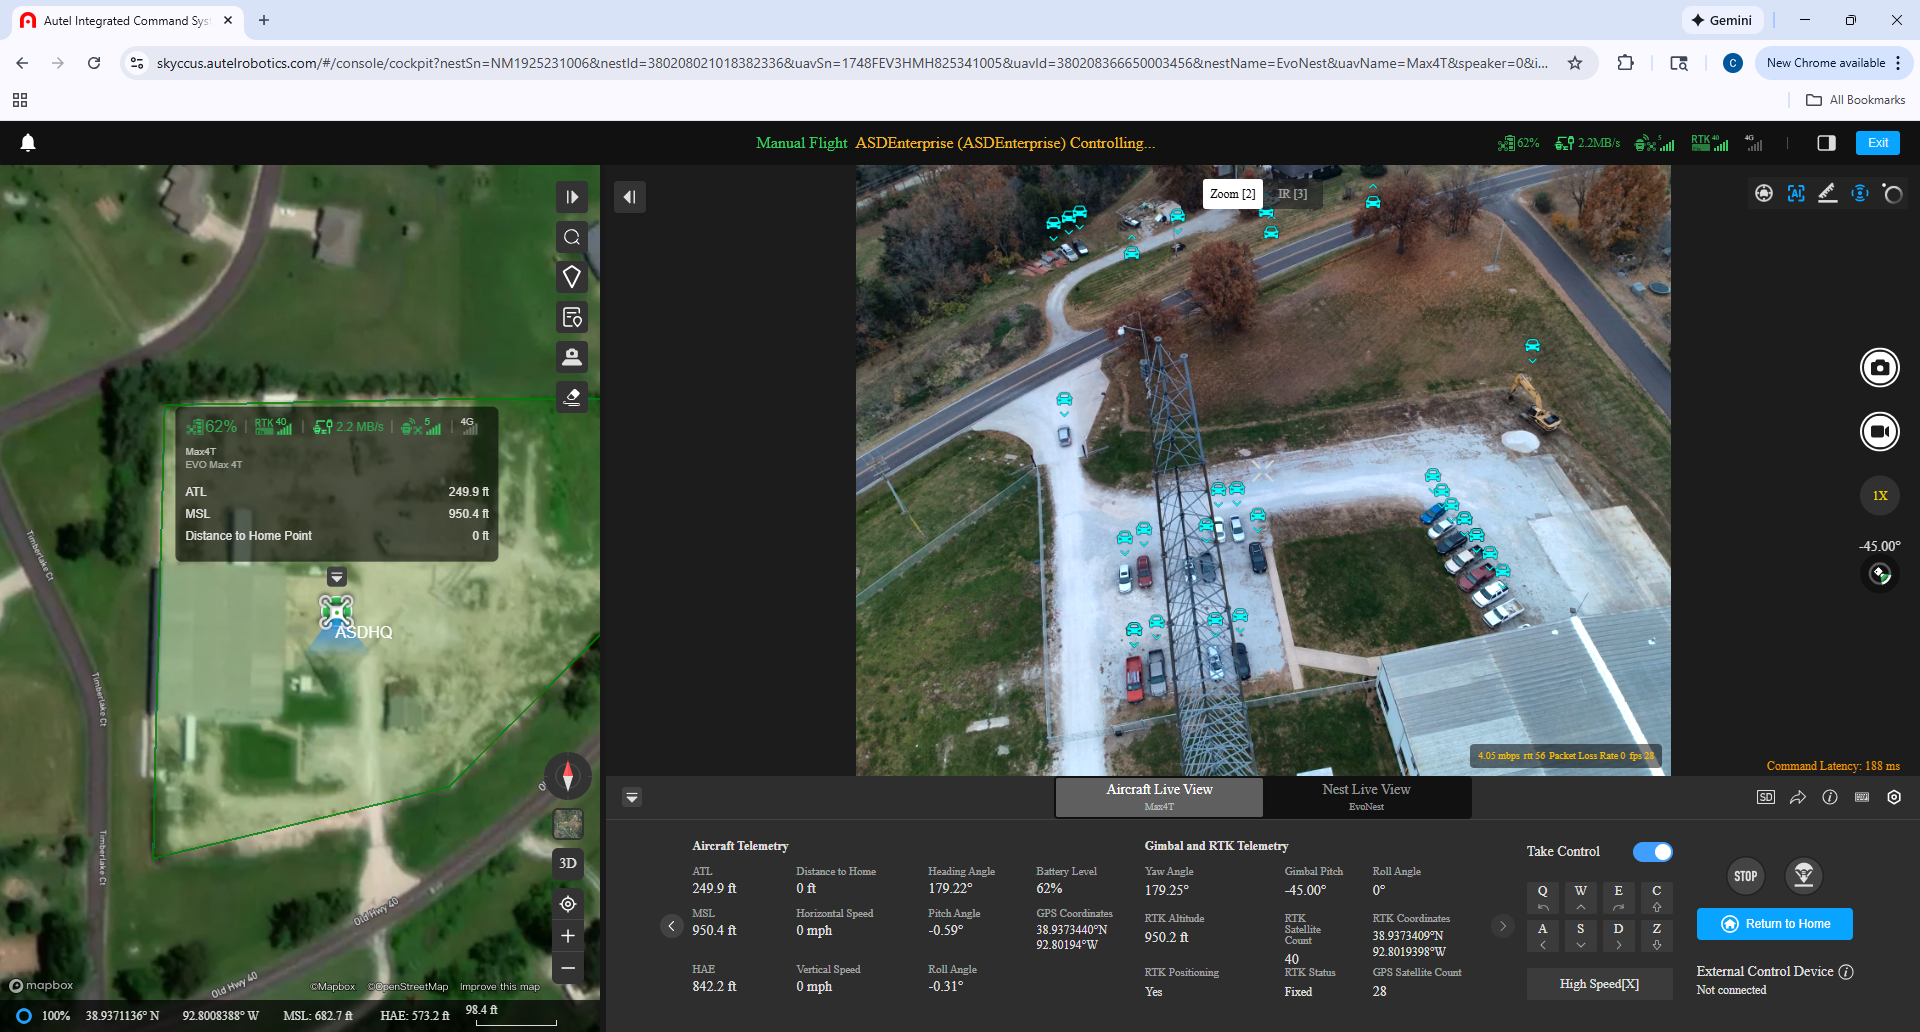Viewport: 1920px width, 1032px height.
Task: Enable the AI recognition tool
Action: pos(1796,194)
